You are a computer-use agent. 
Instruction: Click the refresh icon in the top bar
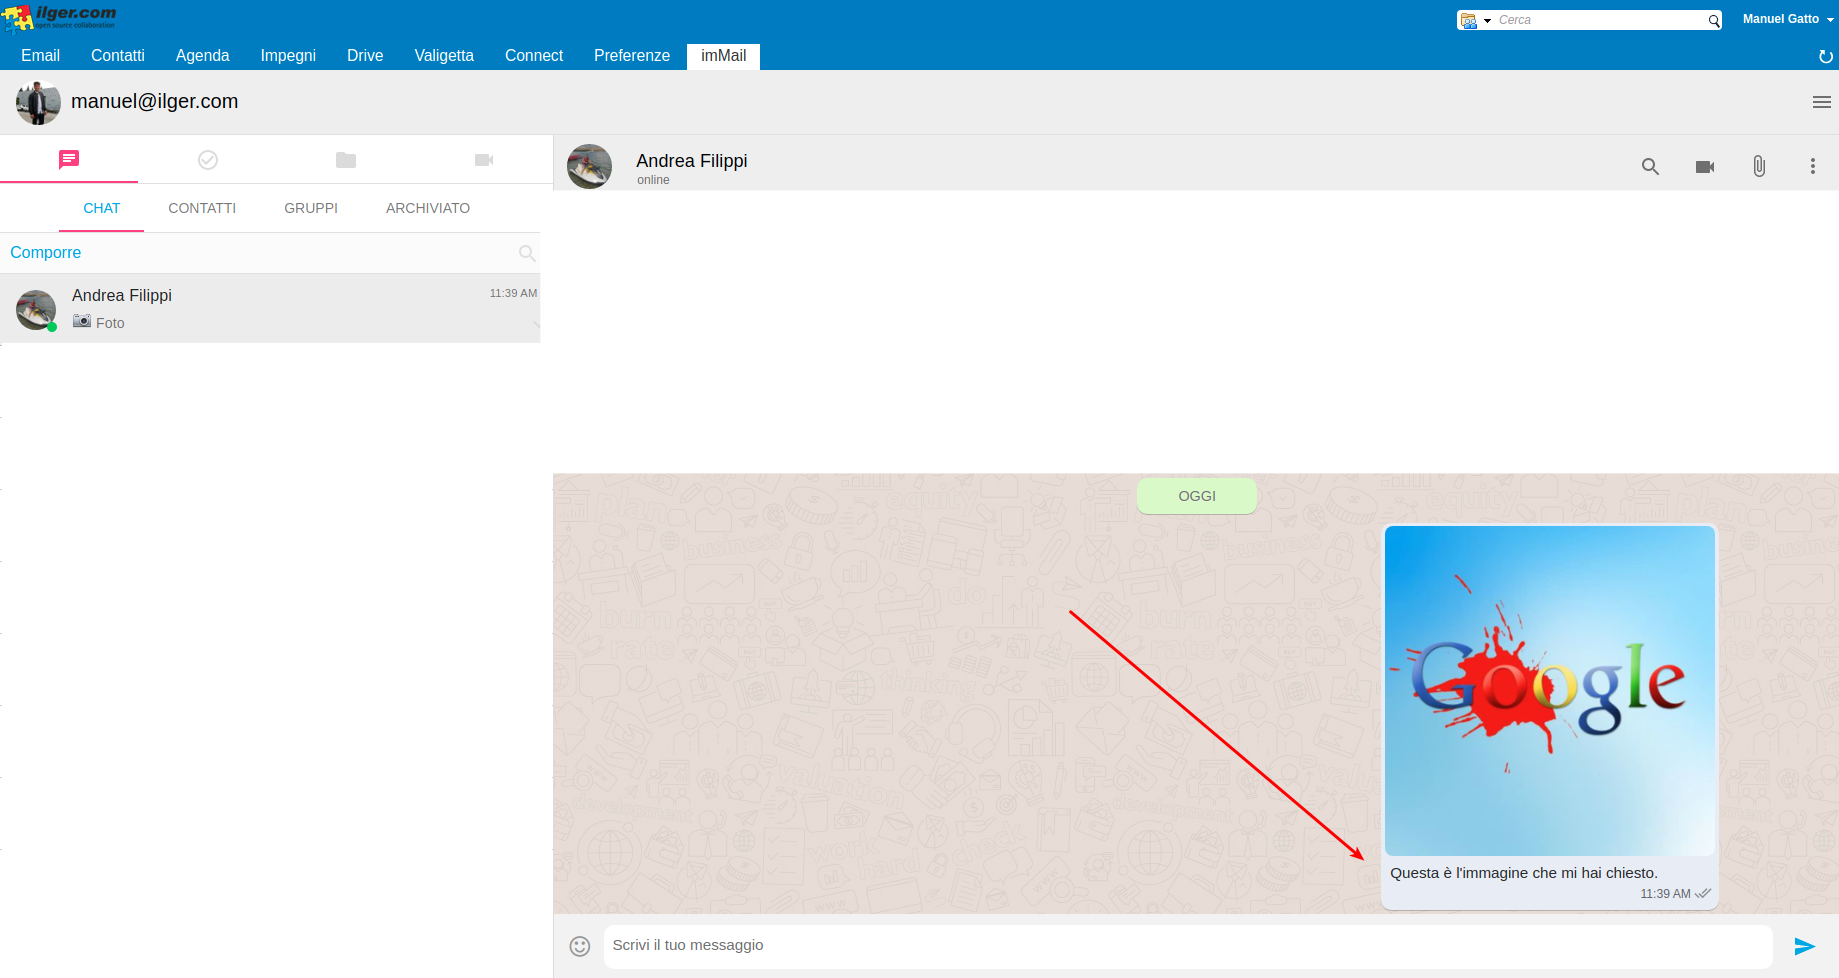[x=1825, y=56]
